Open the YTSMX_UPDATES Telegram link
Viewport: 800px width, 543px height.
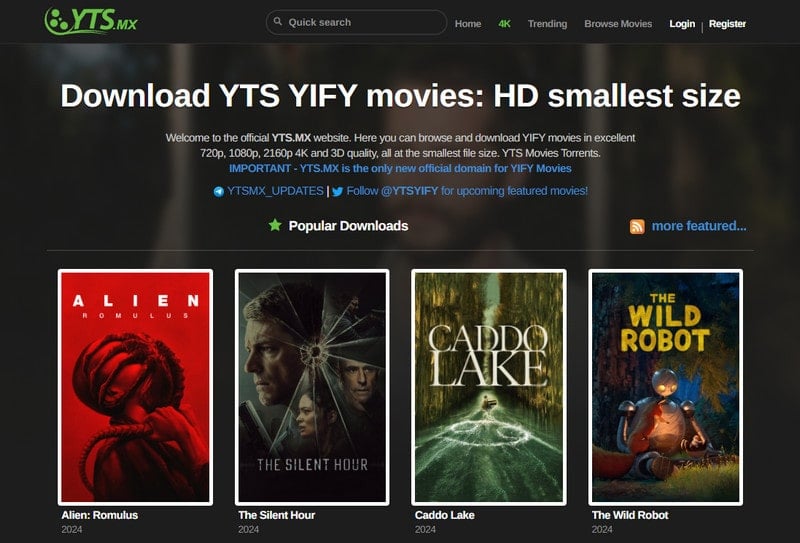click(x=275, y=191)
